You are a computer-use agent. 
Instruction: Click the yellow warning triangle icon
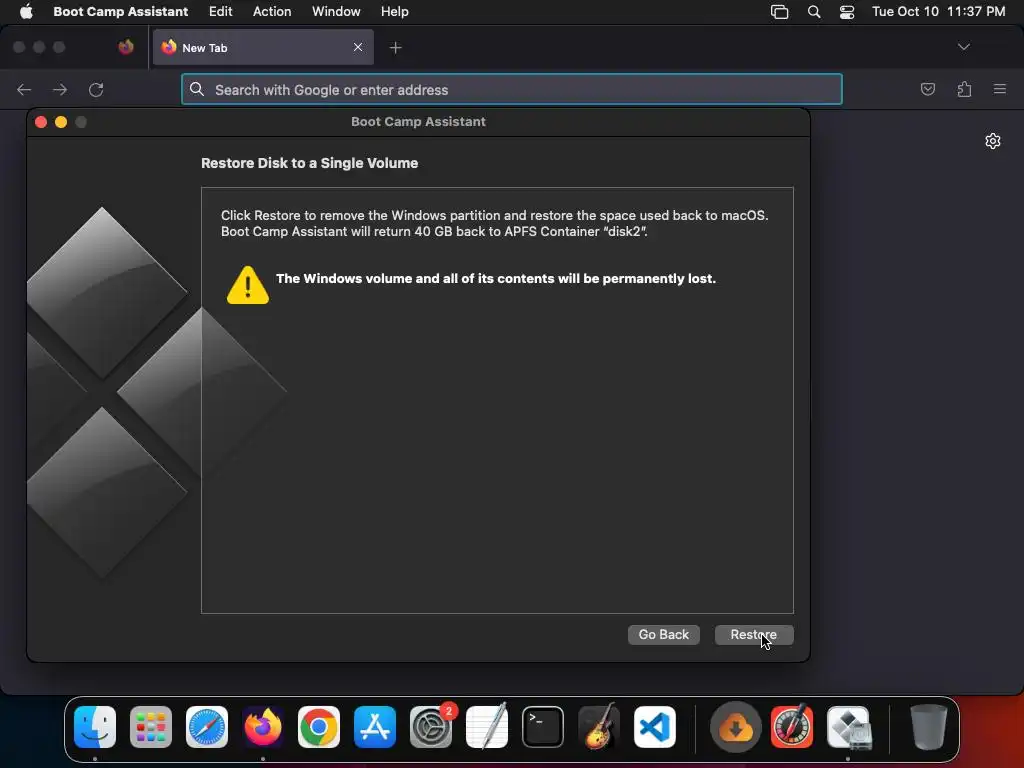tap(248, 285)
